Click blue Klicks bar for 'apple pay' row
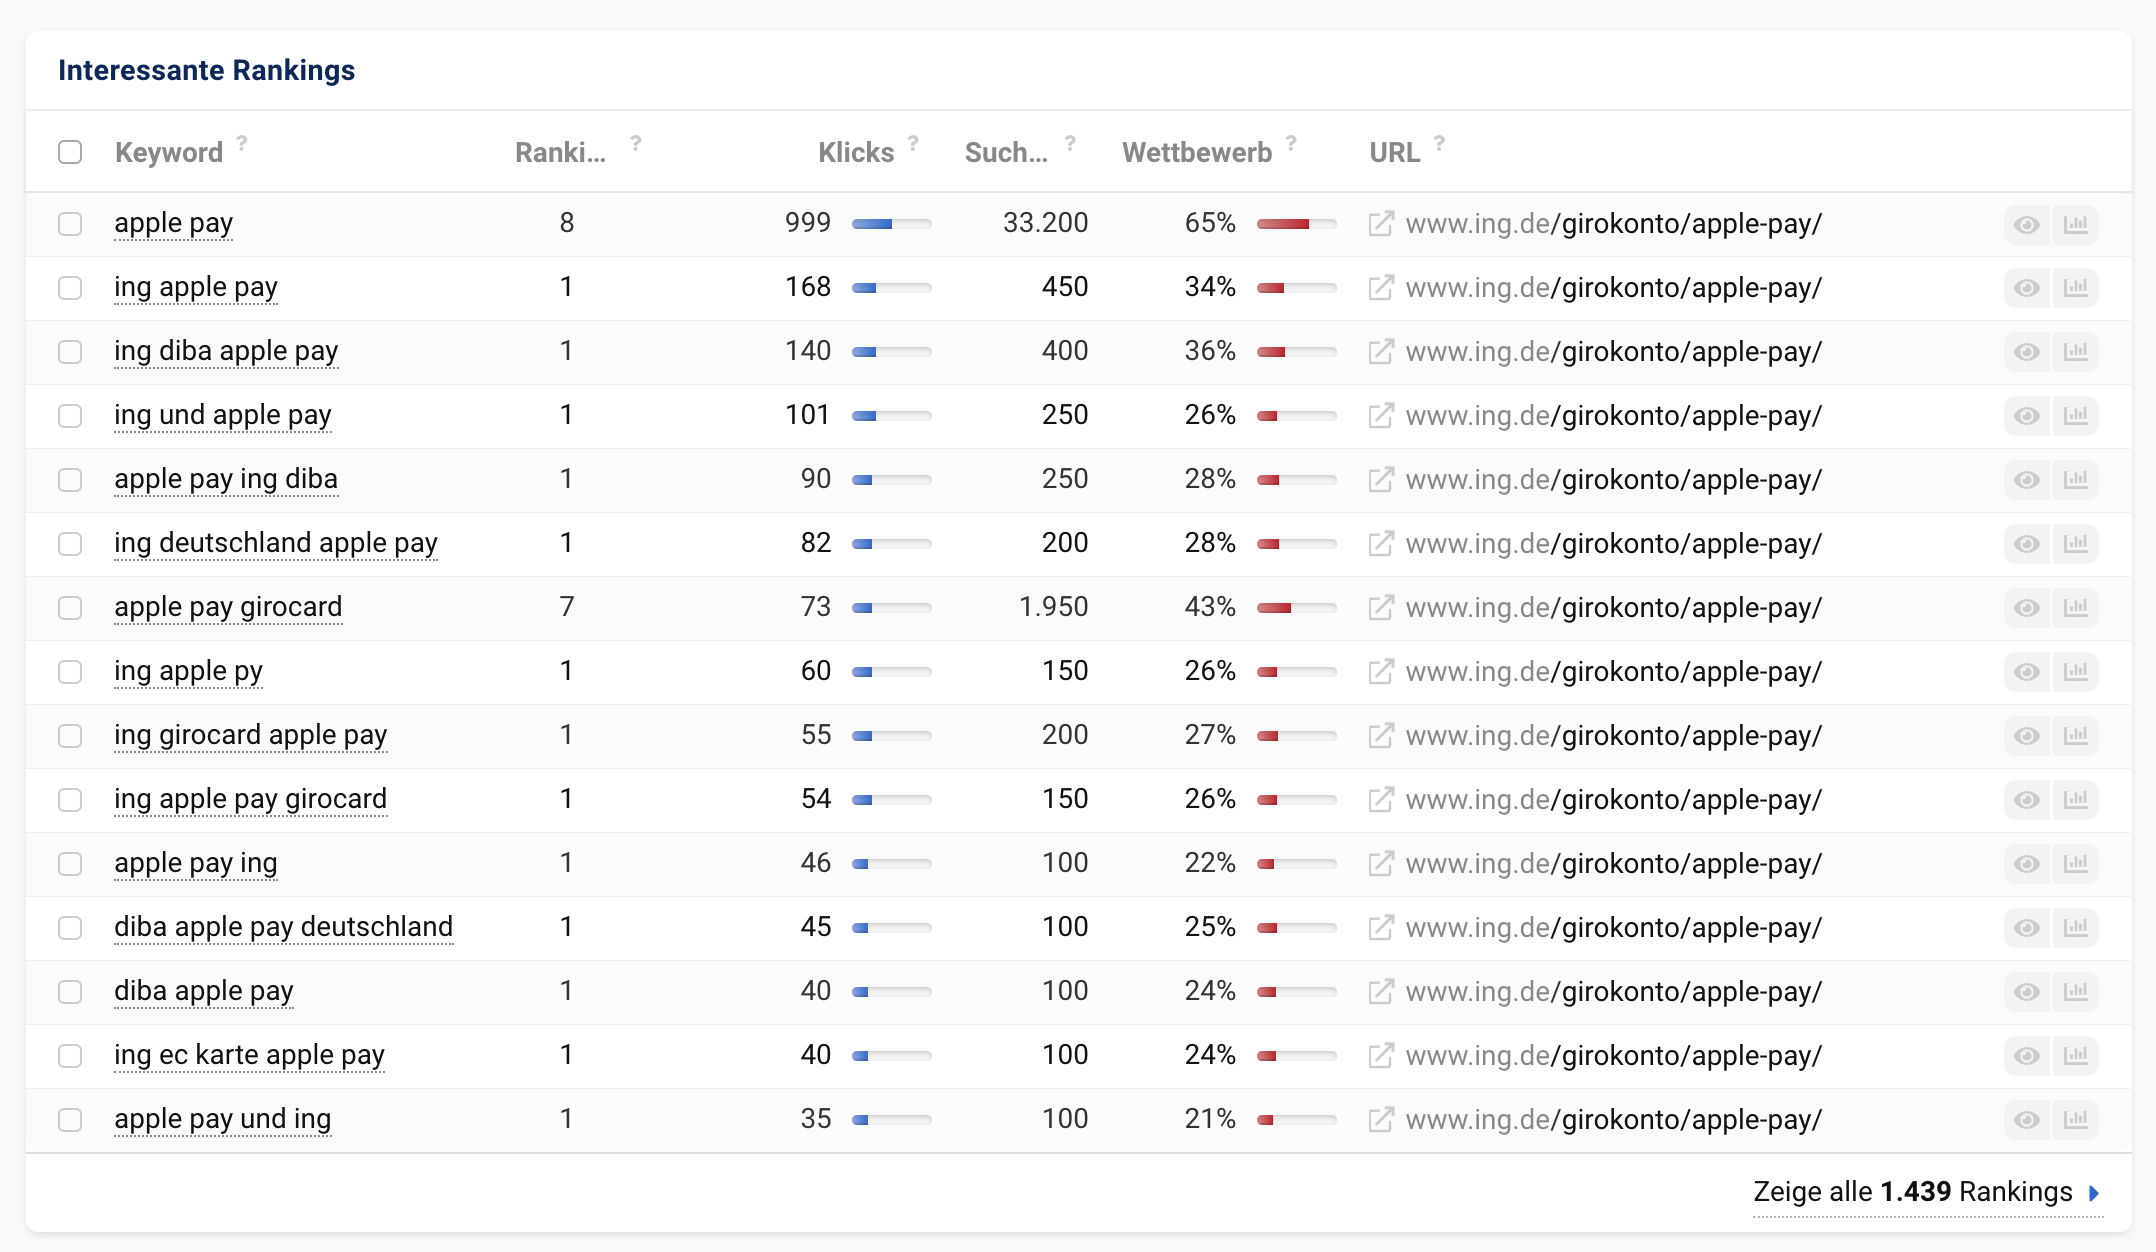2156x1252 pixels. tap(891, 224)
